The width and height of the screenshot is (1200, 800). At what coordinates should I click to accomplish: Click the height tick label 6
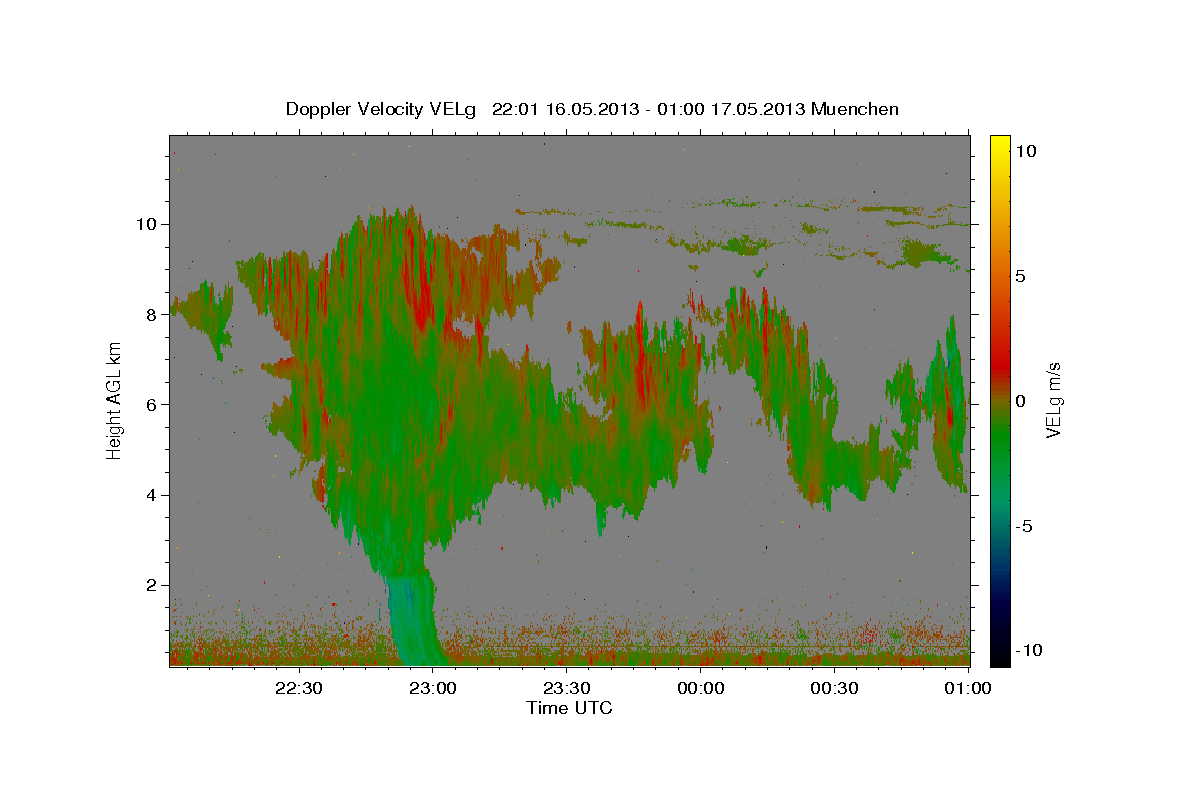point(151,404)
